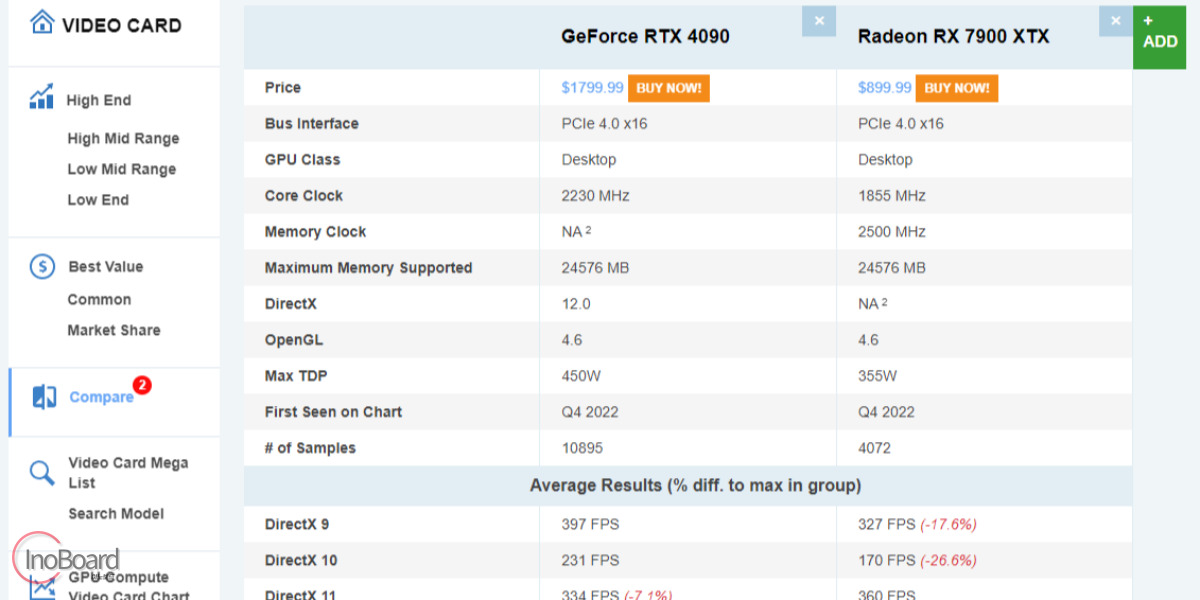
Task: Click the DirectX value 12.0
Action: tap(576, 304)
